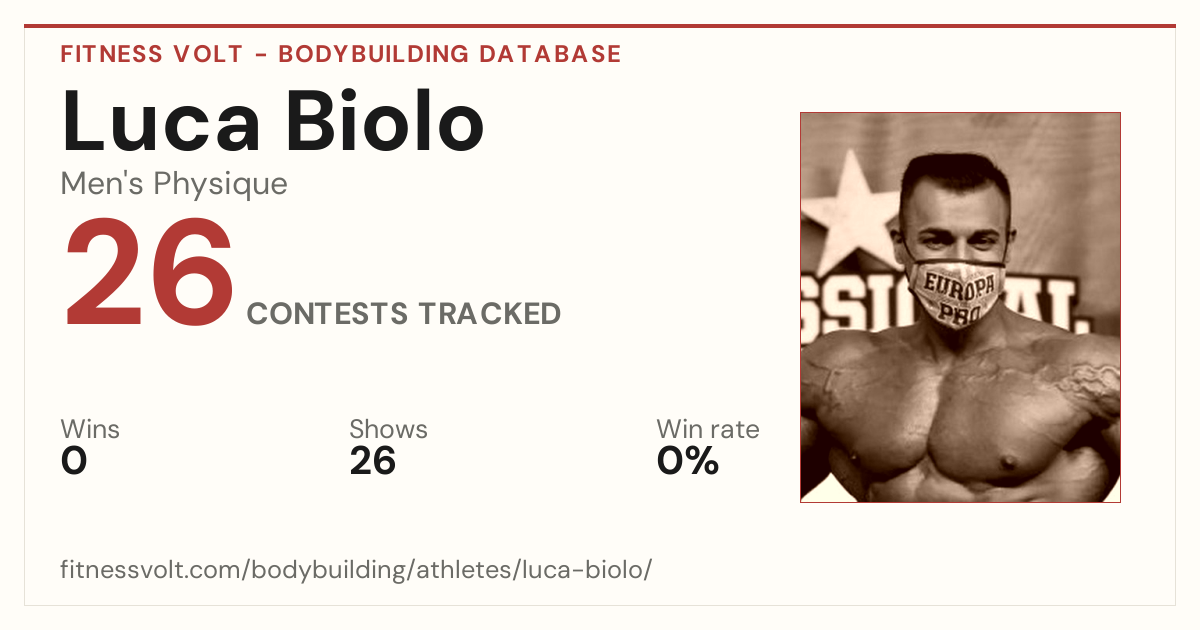Click the Shows value 26
Viewport: 1200px width, 630px height.
(373, 461)
